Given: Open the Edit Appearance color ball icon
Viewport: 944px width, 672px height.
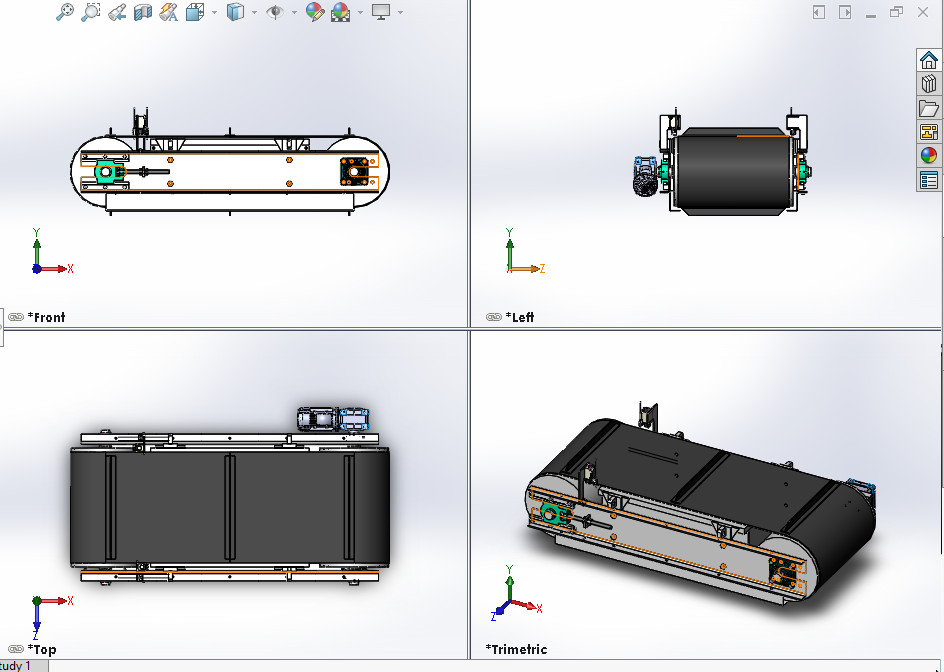Looking at the screenshot, I should (x=314, y=12).
